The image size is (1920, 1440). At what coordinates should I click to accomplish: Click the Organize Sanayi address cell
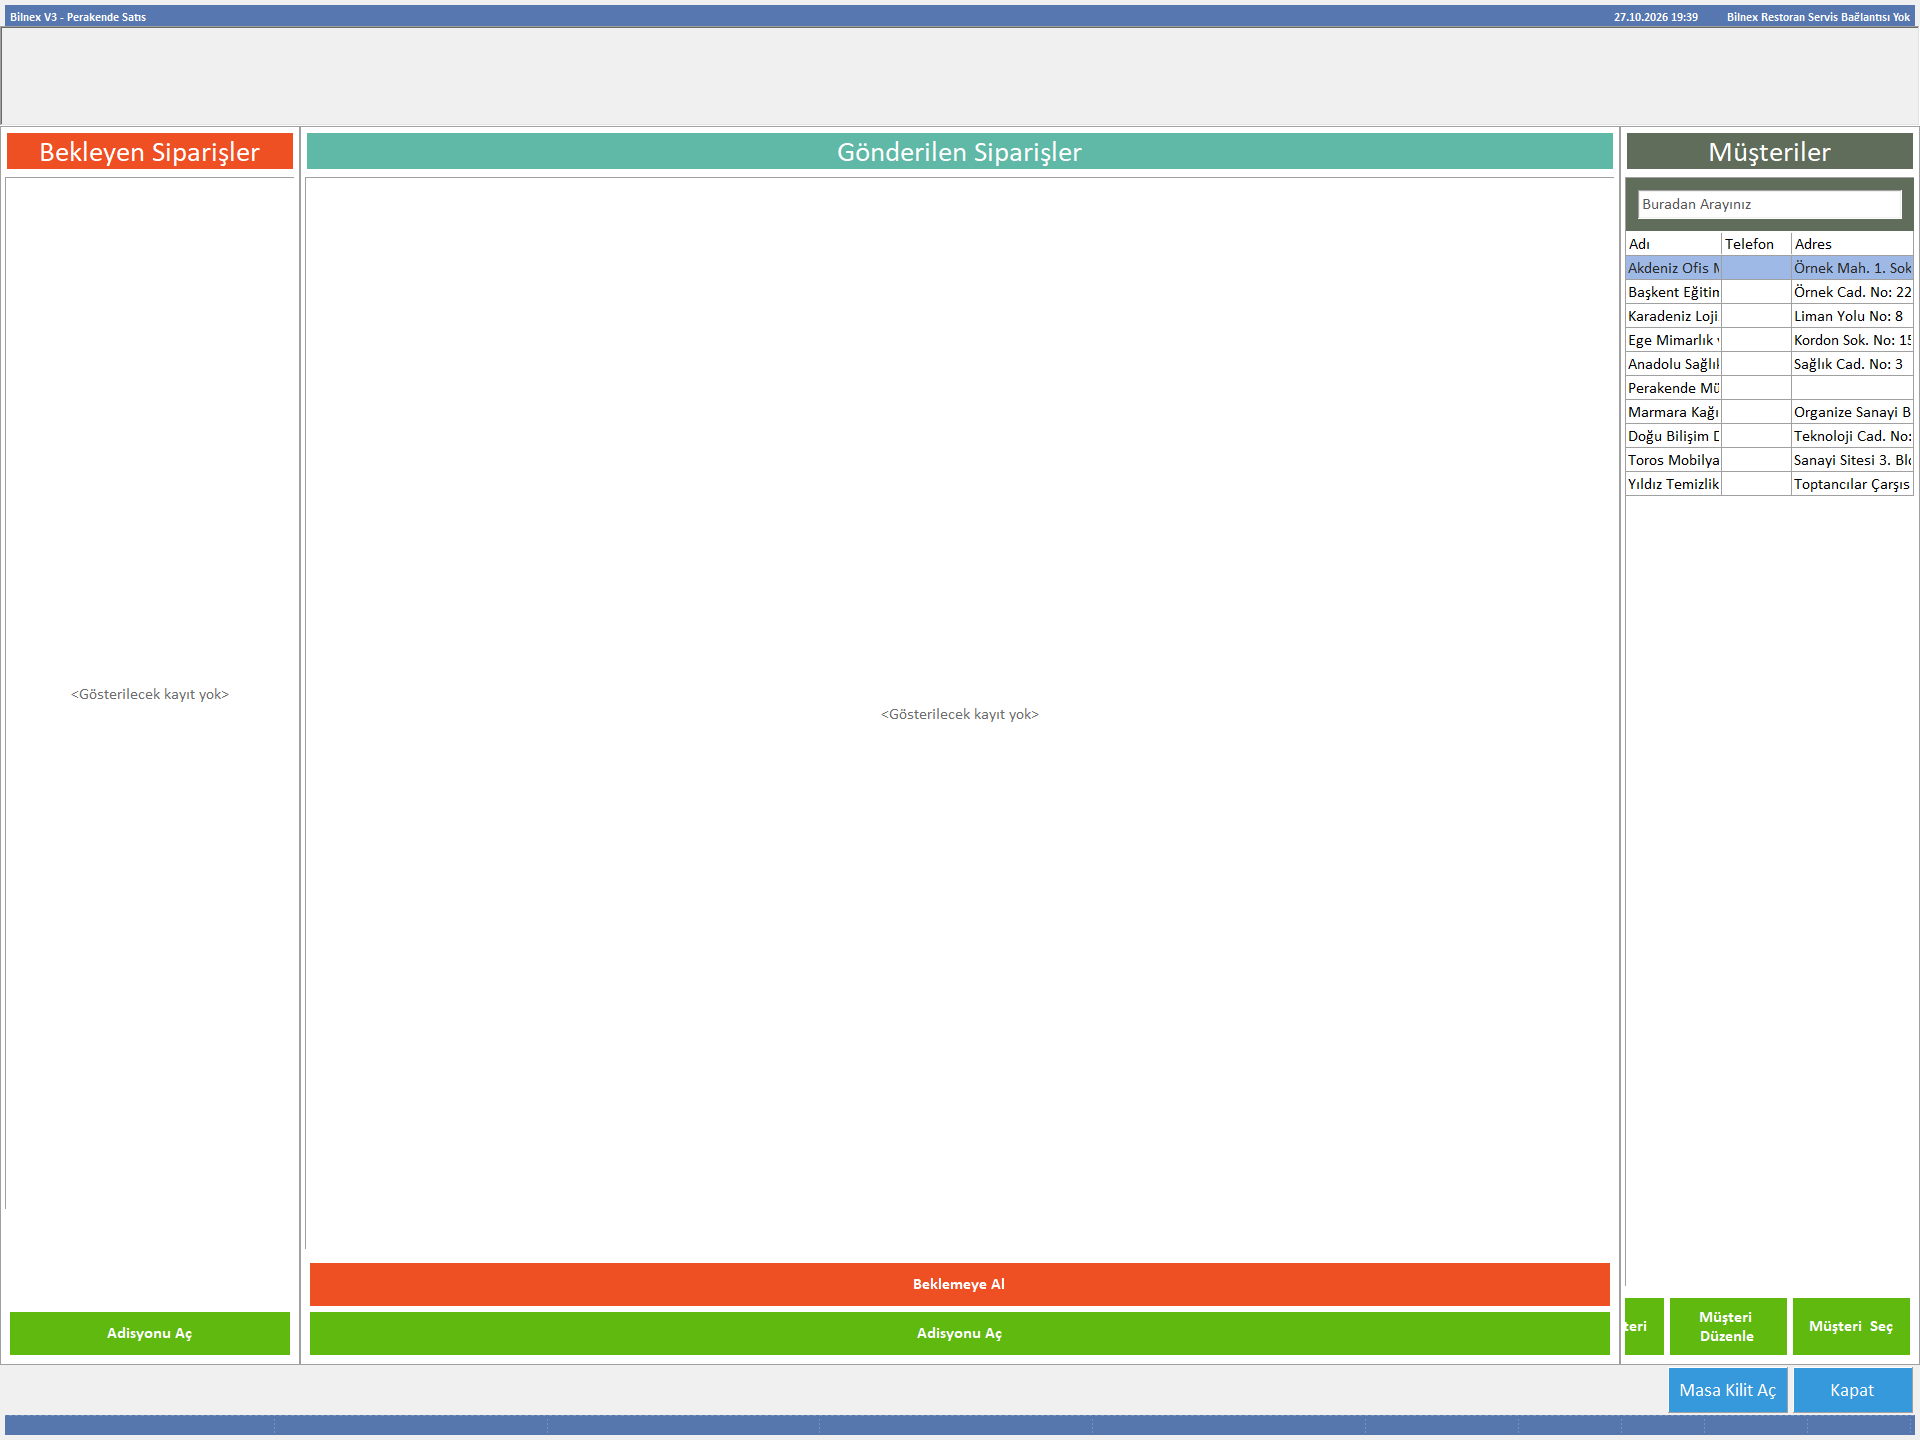click(1852, 412)
